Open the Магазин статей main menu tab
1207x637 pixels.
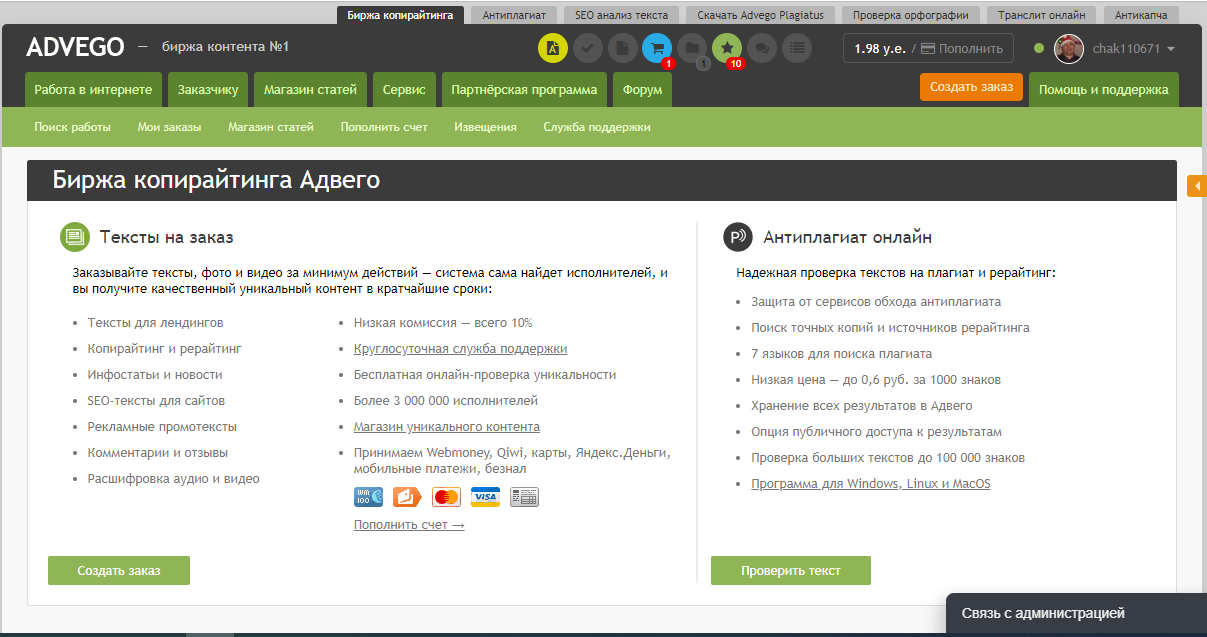point(311,89)
